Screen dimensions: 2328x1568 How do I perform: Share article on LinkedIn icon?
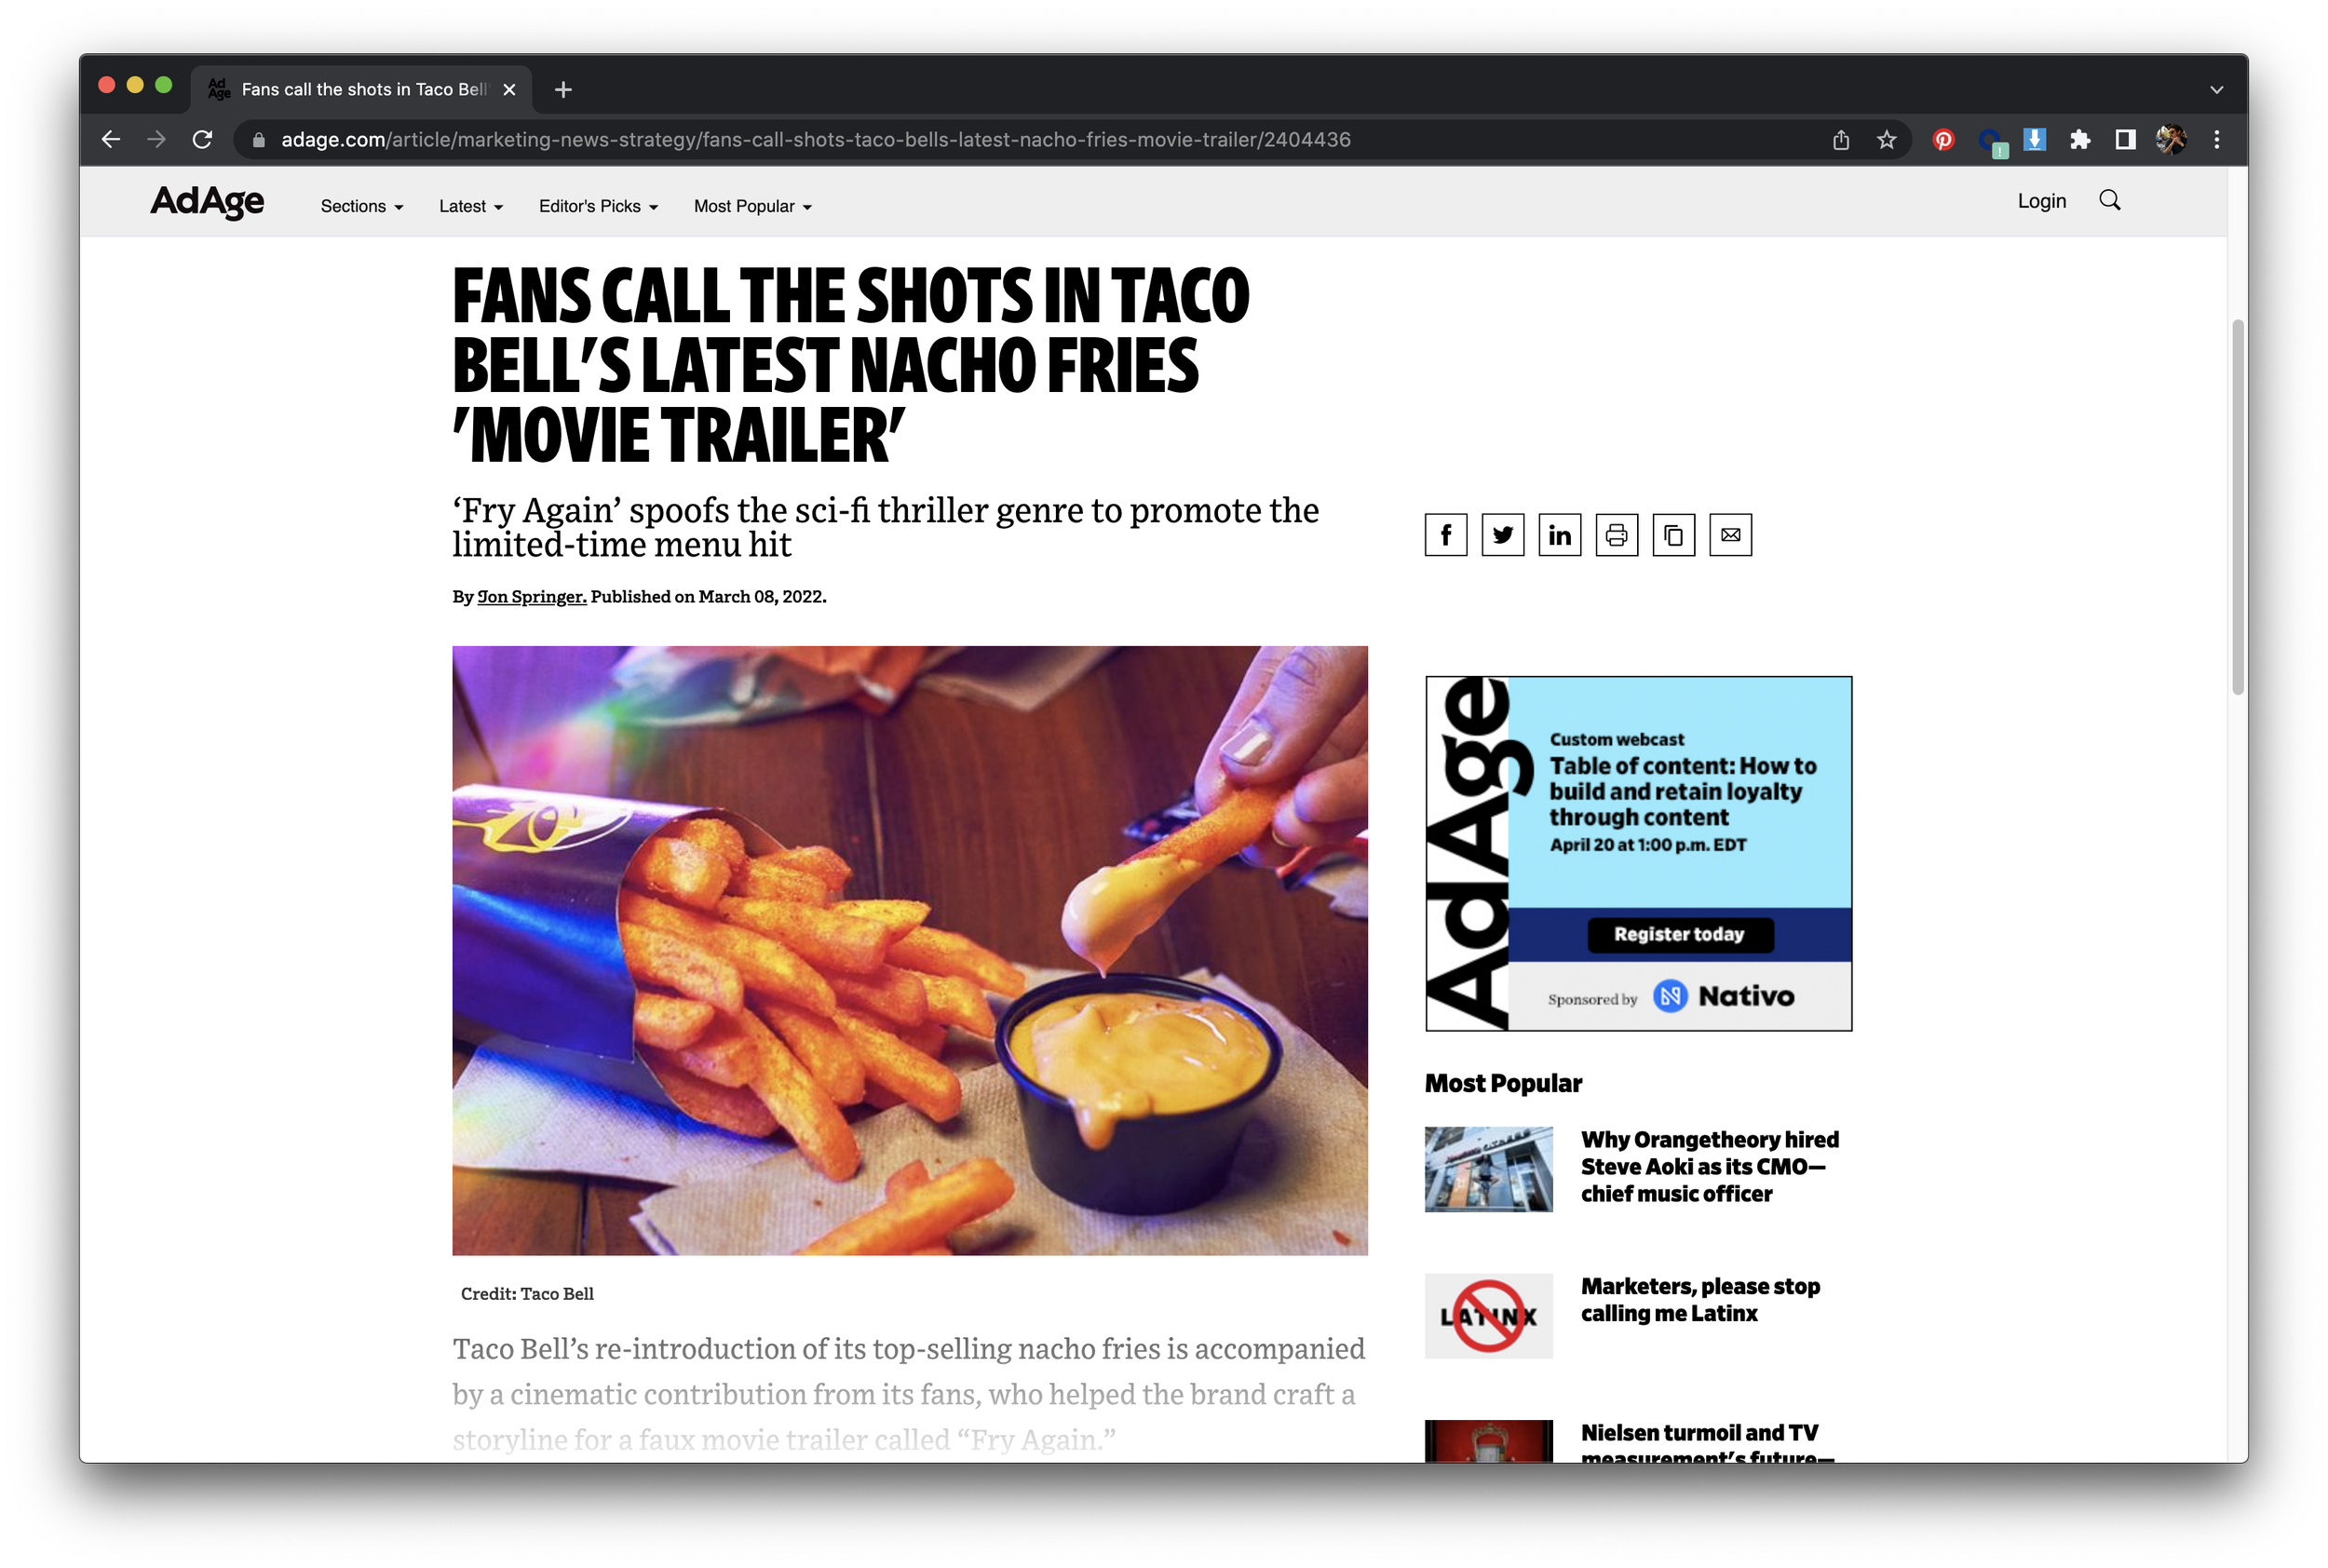tap(1559, 535)
